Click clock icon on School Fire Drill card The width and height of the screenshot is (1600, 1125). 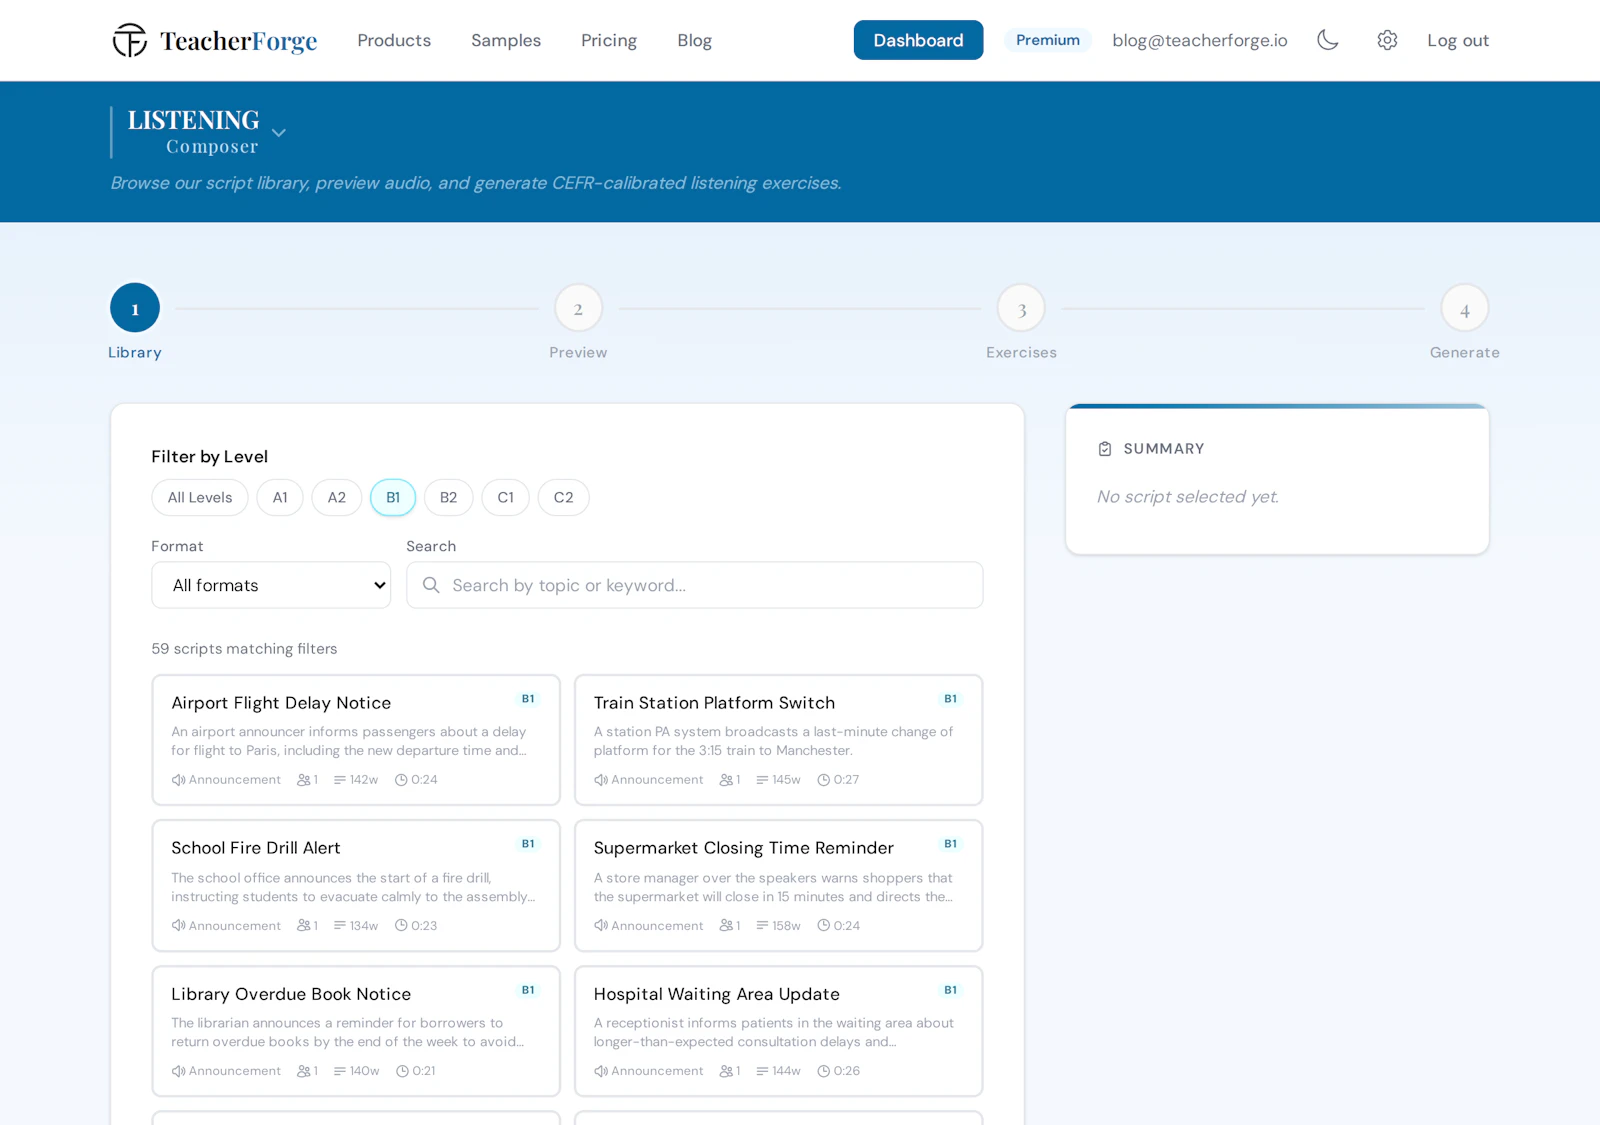coord(401,926)
